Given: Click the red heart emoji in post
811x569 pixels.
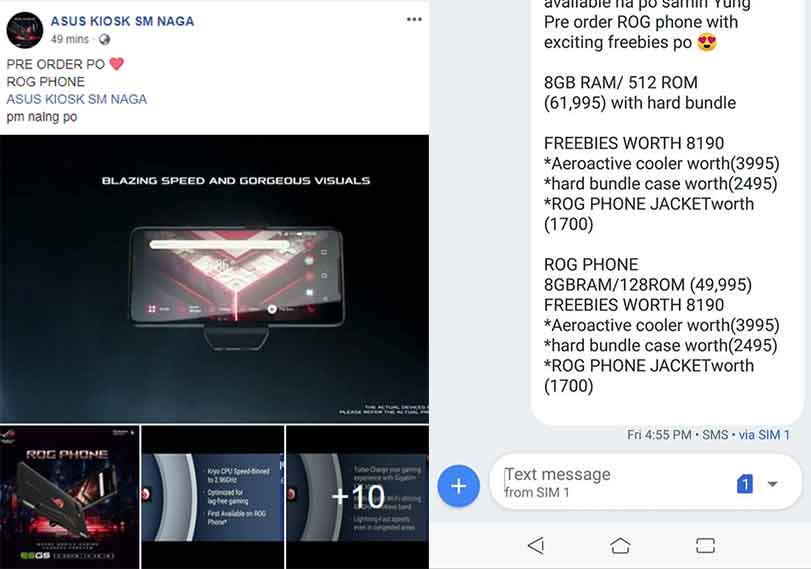Looking at the screenshot, I should [x=117, y=64].
